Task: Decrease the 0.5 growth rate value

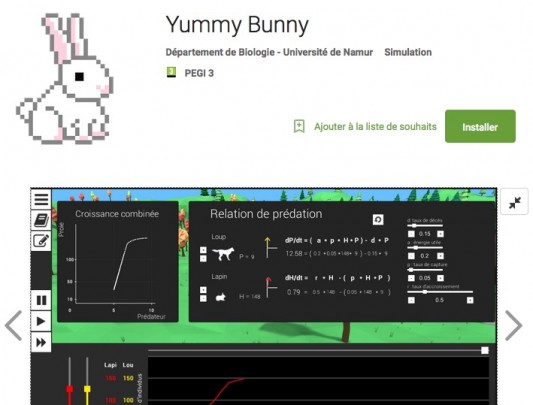Action: point(411,300)
